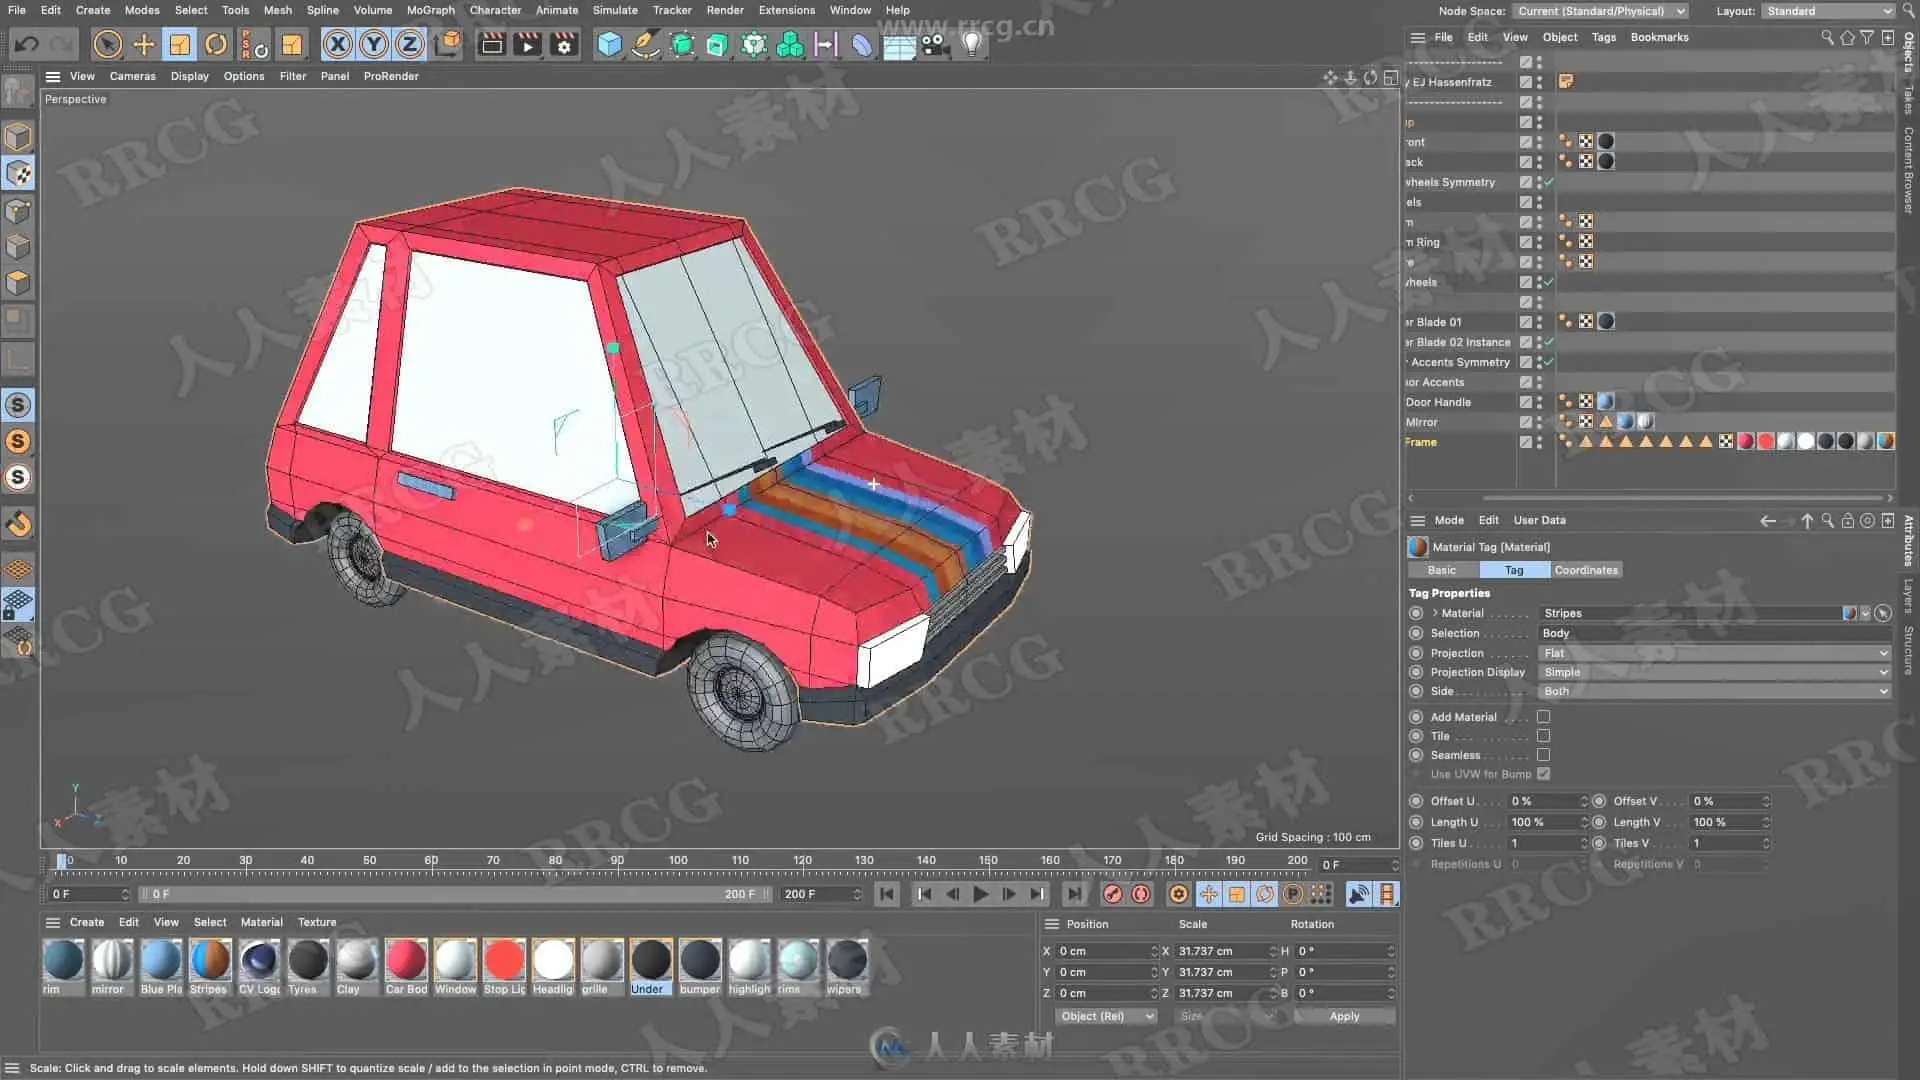This screenshot has width=1920, height=1080.
Task: Click the Go to Start of animation button
Action: tap(886, 894)
